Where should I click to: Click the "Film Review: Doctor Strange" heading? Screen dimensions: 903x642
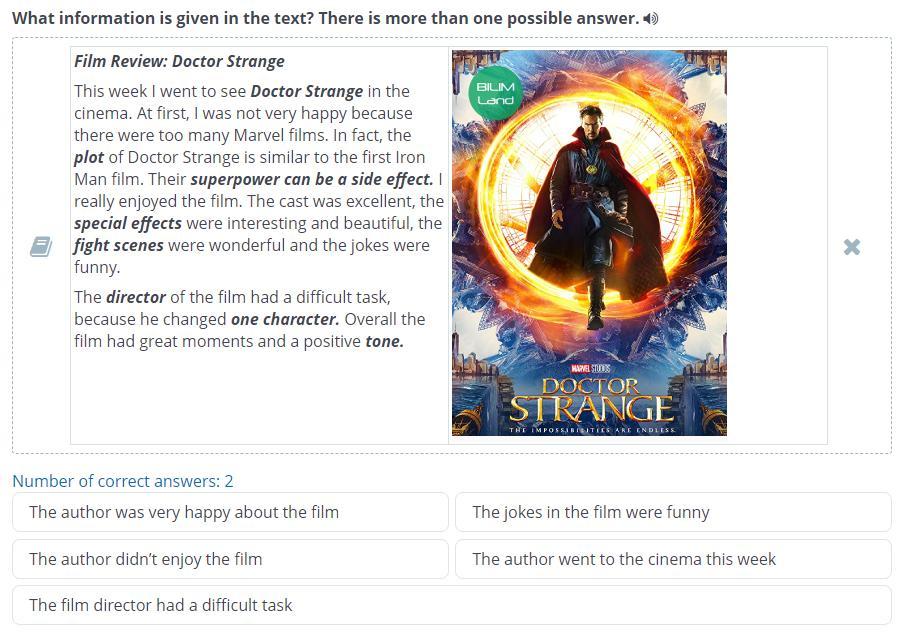[x=179, y=61]
